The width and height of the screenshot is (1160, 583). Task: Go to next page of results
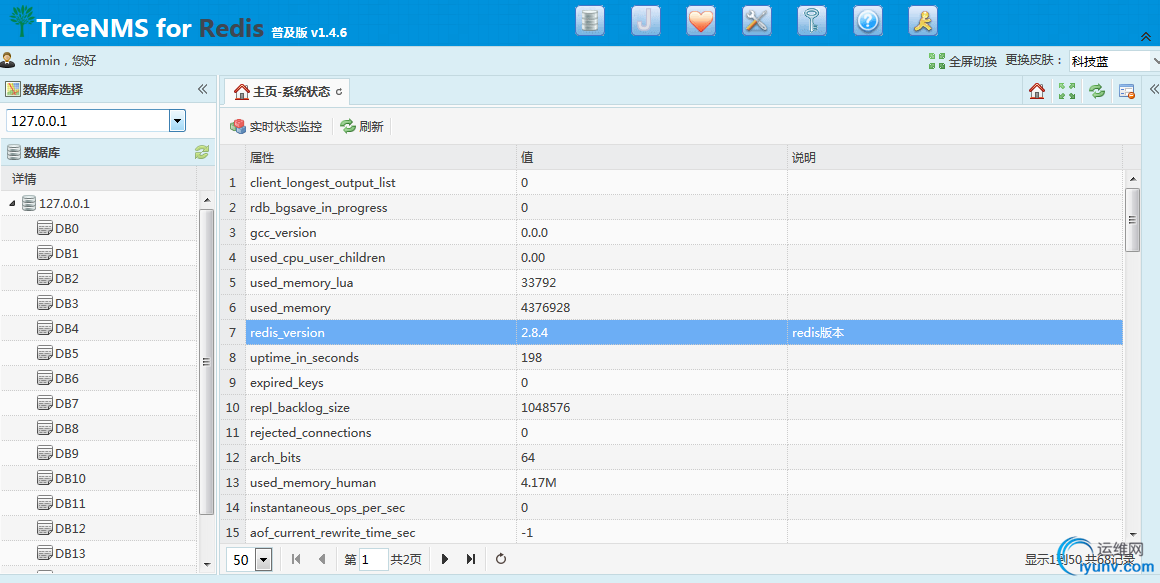[445, 559]
